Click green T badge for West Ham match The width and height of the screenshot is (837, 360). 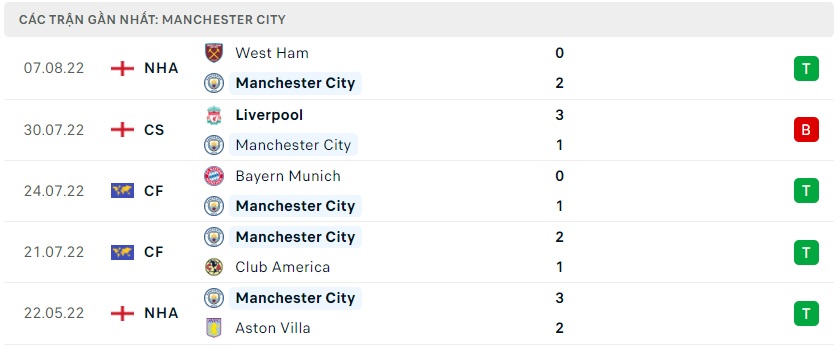pyautogui.click(x=806, y=68)
